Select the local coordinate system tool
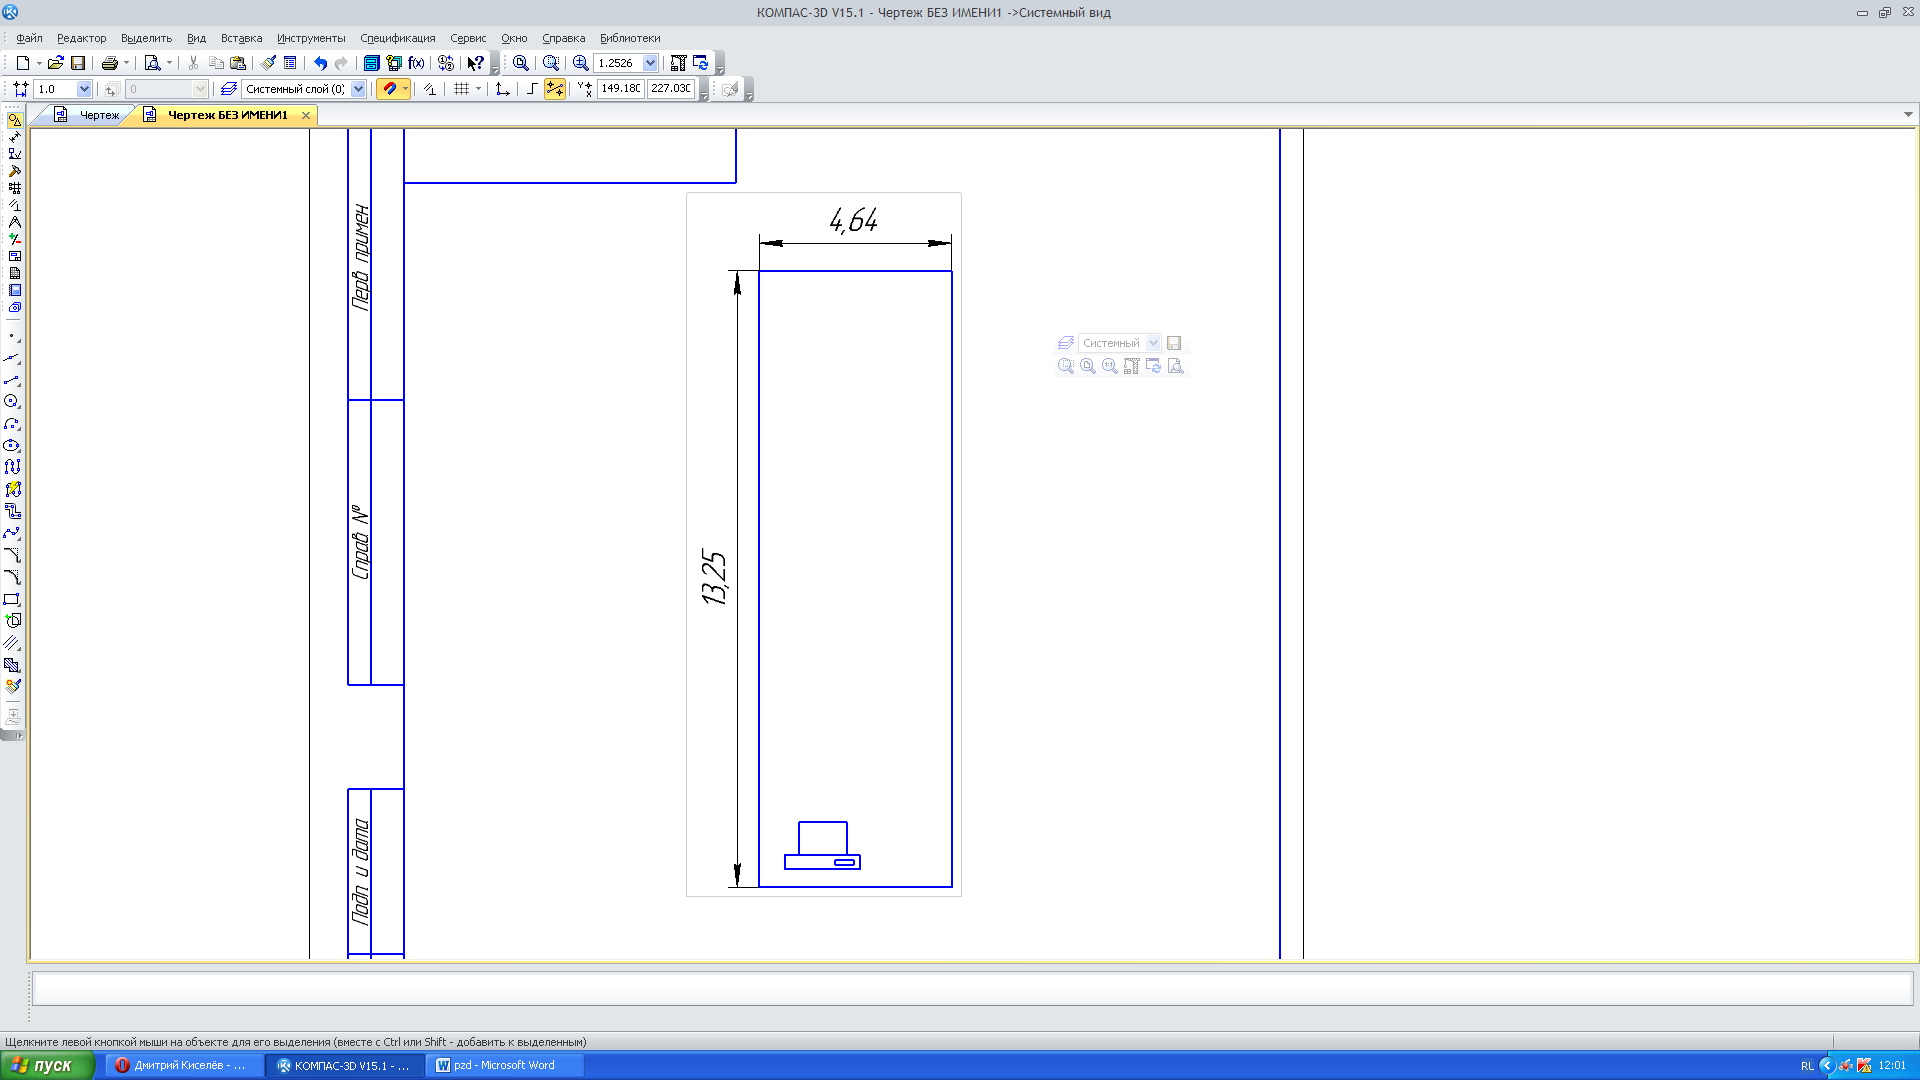This screenshot has width=1920, height=1080. point(502,89)
